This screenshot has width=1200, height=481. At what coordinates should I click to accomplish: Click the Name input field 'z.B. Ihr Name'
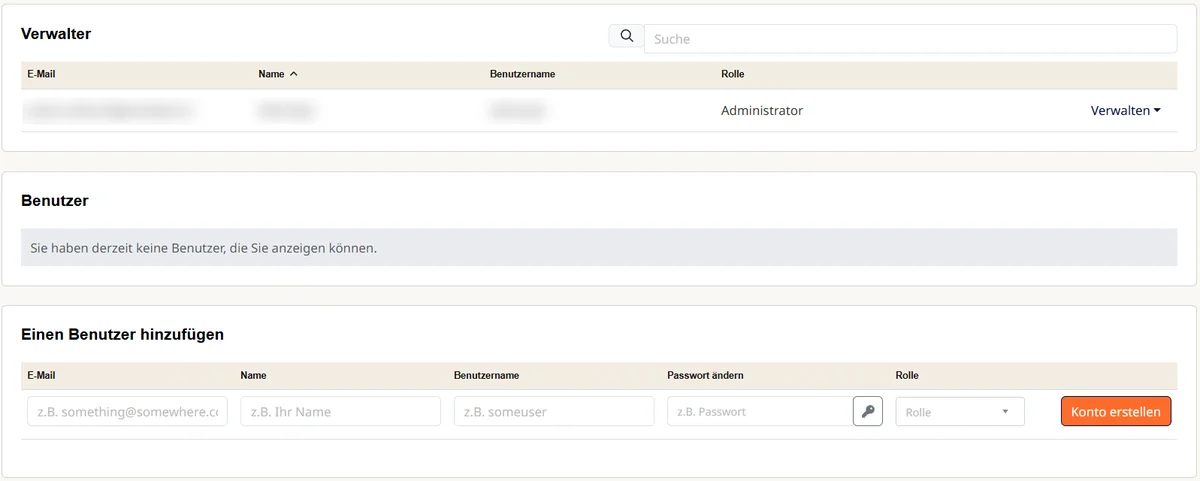click(x=341, y=412)
